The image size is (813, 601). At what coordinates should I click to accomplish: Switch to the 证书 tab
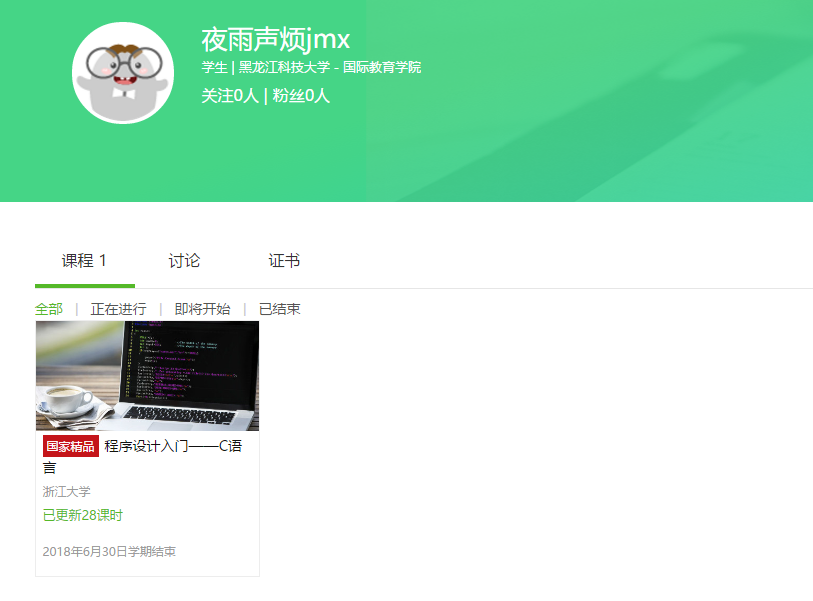284,260
